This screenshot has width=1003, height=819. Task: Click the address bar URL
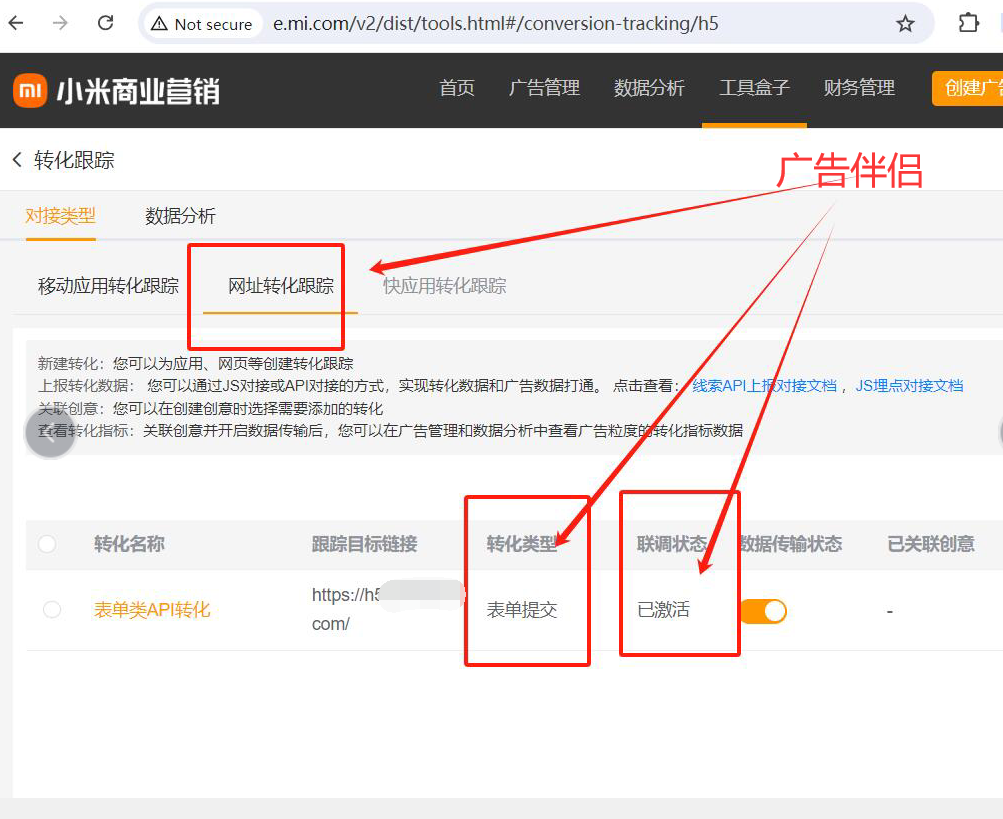click(496, 24)
